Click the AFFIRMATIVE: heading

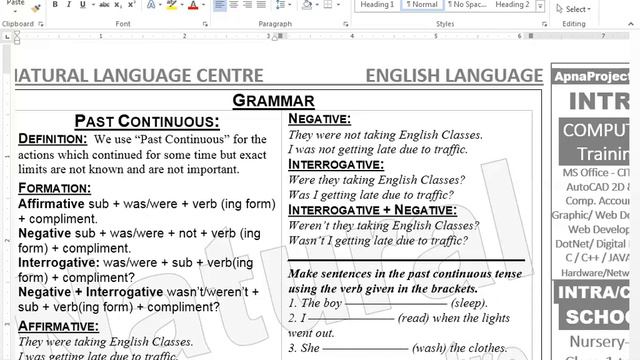point(58,326)
